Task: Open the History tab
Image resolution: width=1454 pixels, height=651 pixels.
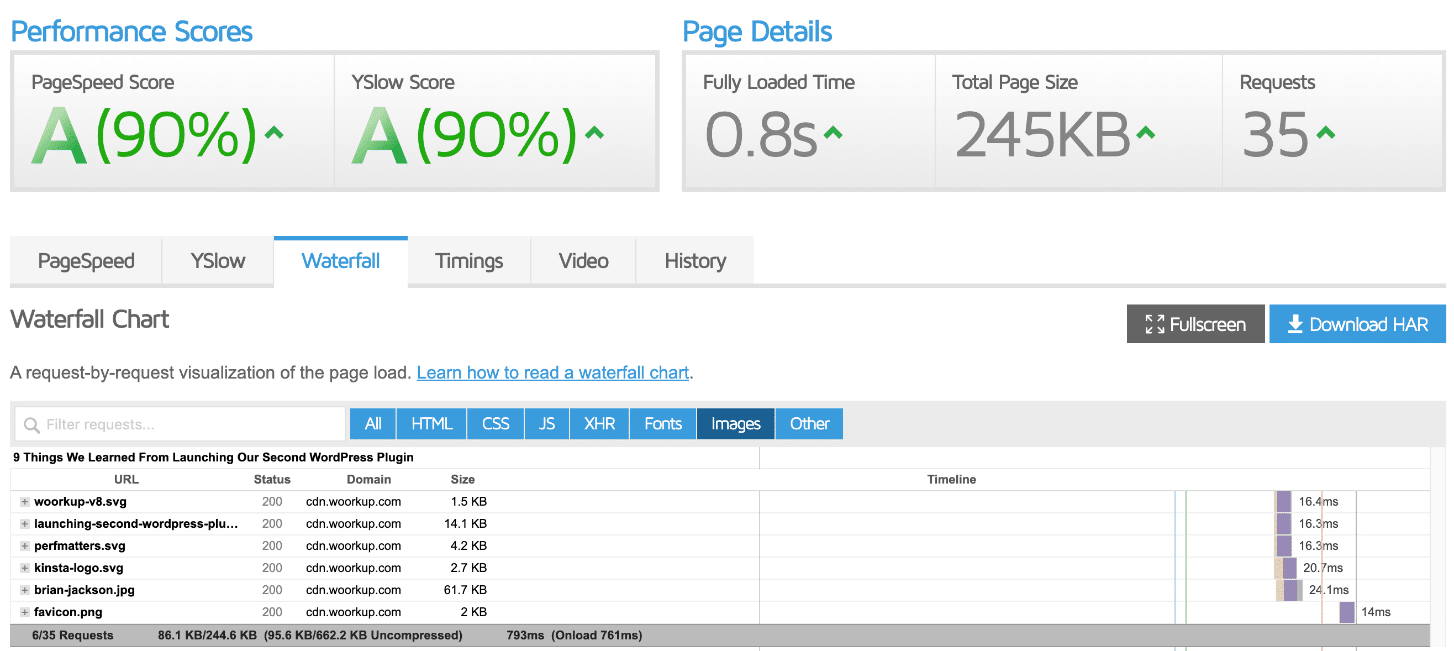Action: click(694, 262)
